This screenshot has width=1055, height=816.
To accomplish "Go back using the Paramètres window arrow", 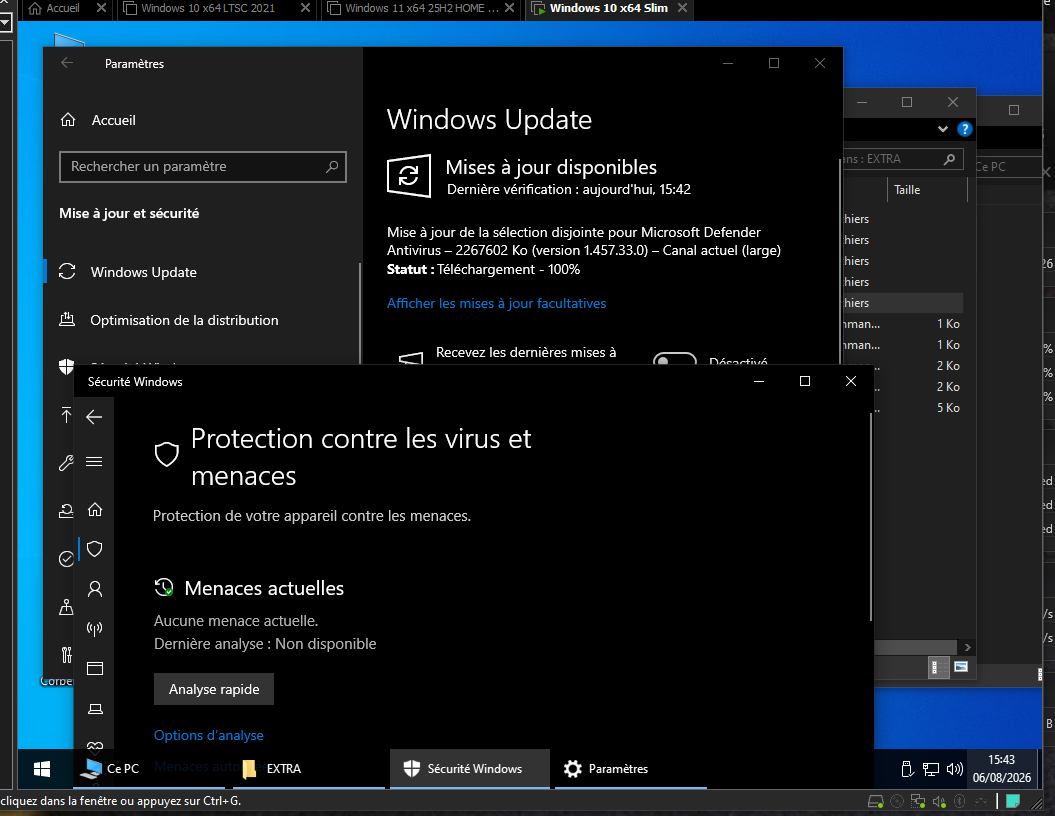I will point(67,63).
